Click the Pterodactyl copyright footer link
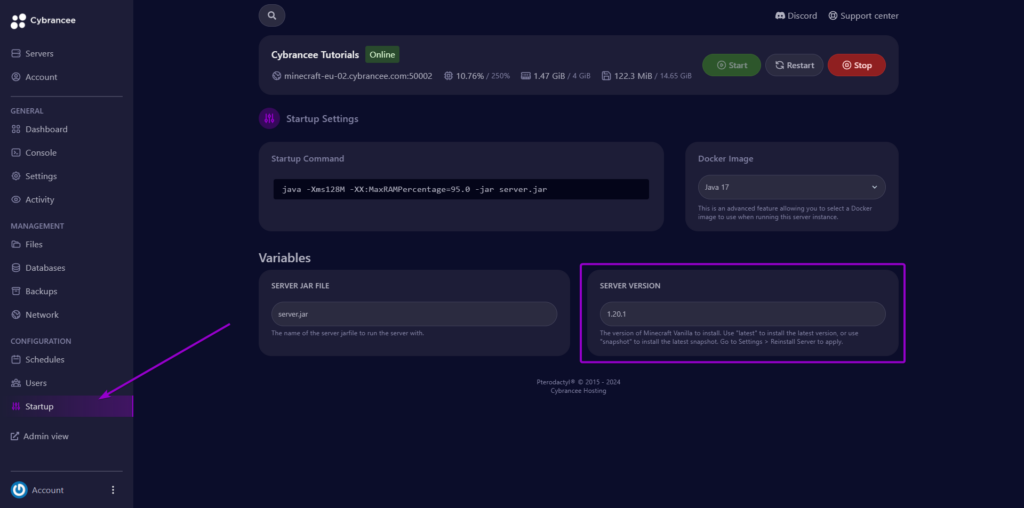Viewport: 1024px width, 508px height. tap(578, 382)
